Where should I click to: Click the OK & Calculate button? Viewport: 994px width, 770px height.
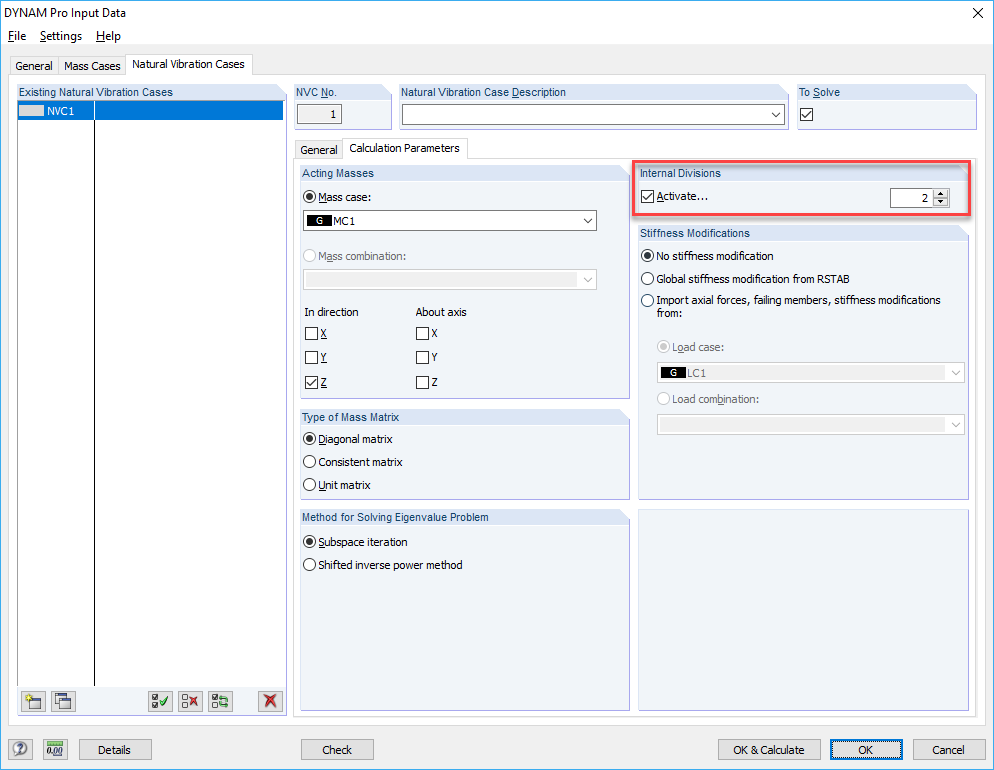click(769, 750)
